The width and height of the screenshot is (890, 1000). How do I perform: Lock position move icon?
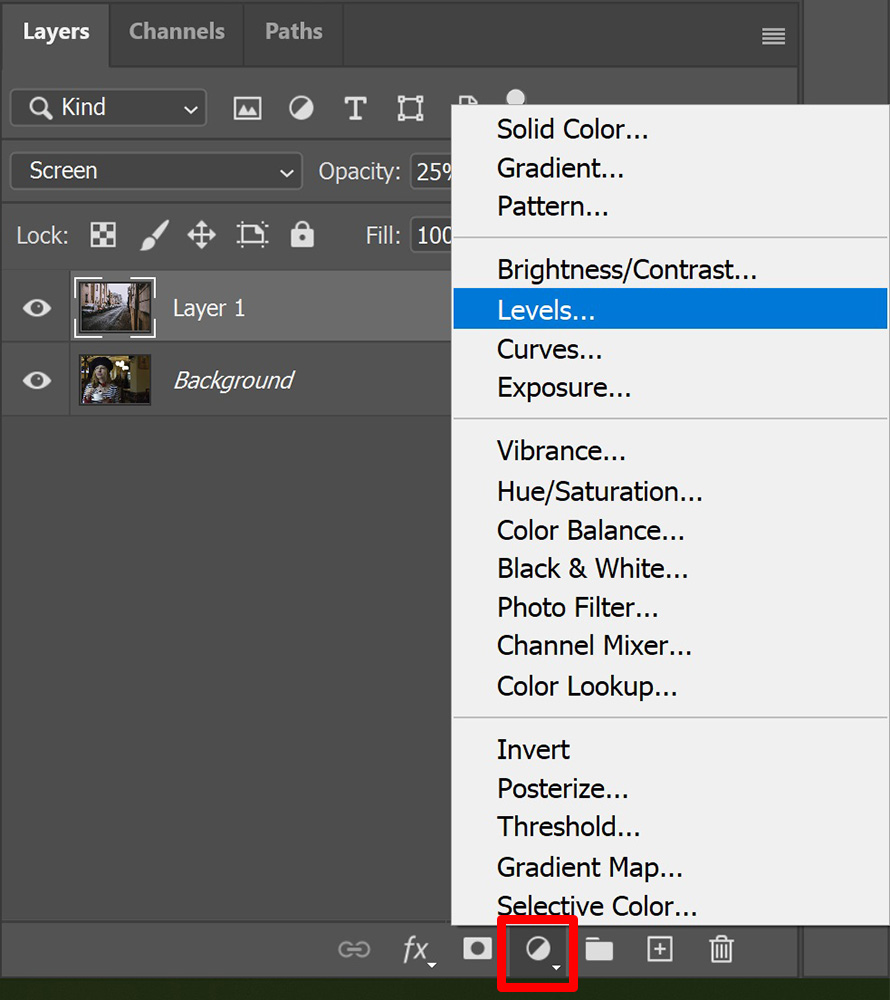pos(201,235)
